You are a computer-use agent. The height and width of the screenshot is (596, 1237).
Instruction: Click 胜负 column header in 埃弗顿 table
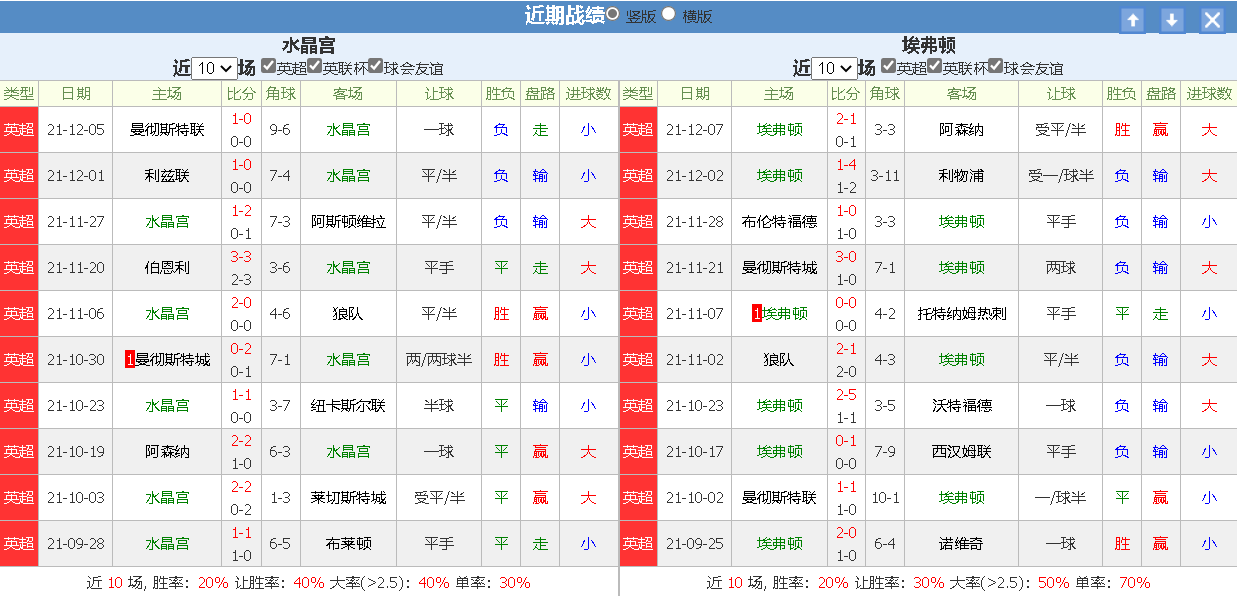coord(1122,94)
